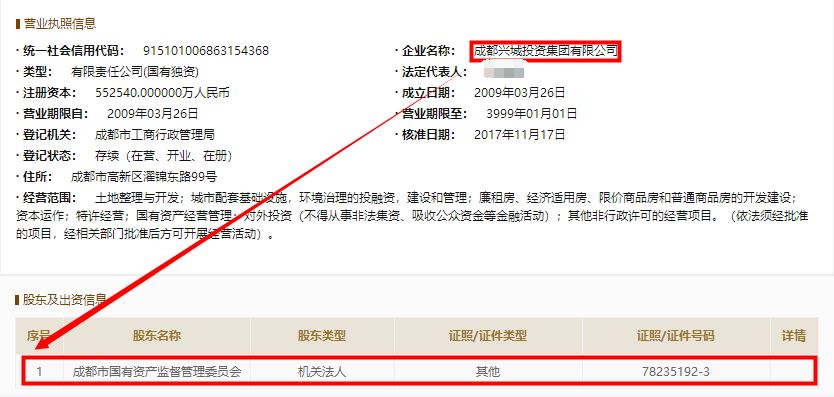834x397 pixels.
Task: Click the 股东类型 column header
Action: pyautogui.click(x=322, y=336)
